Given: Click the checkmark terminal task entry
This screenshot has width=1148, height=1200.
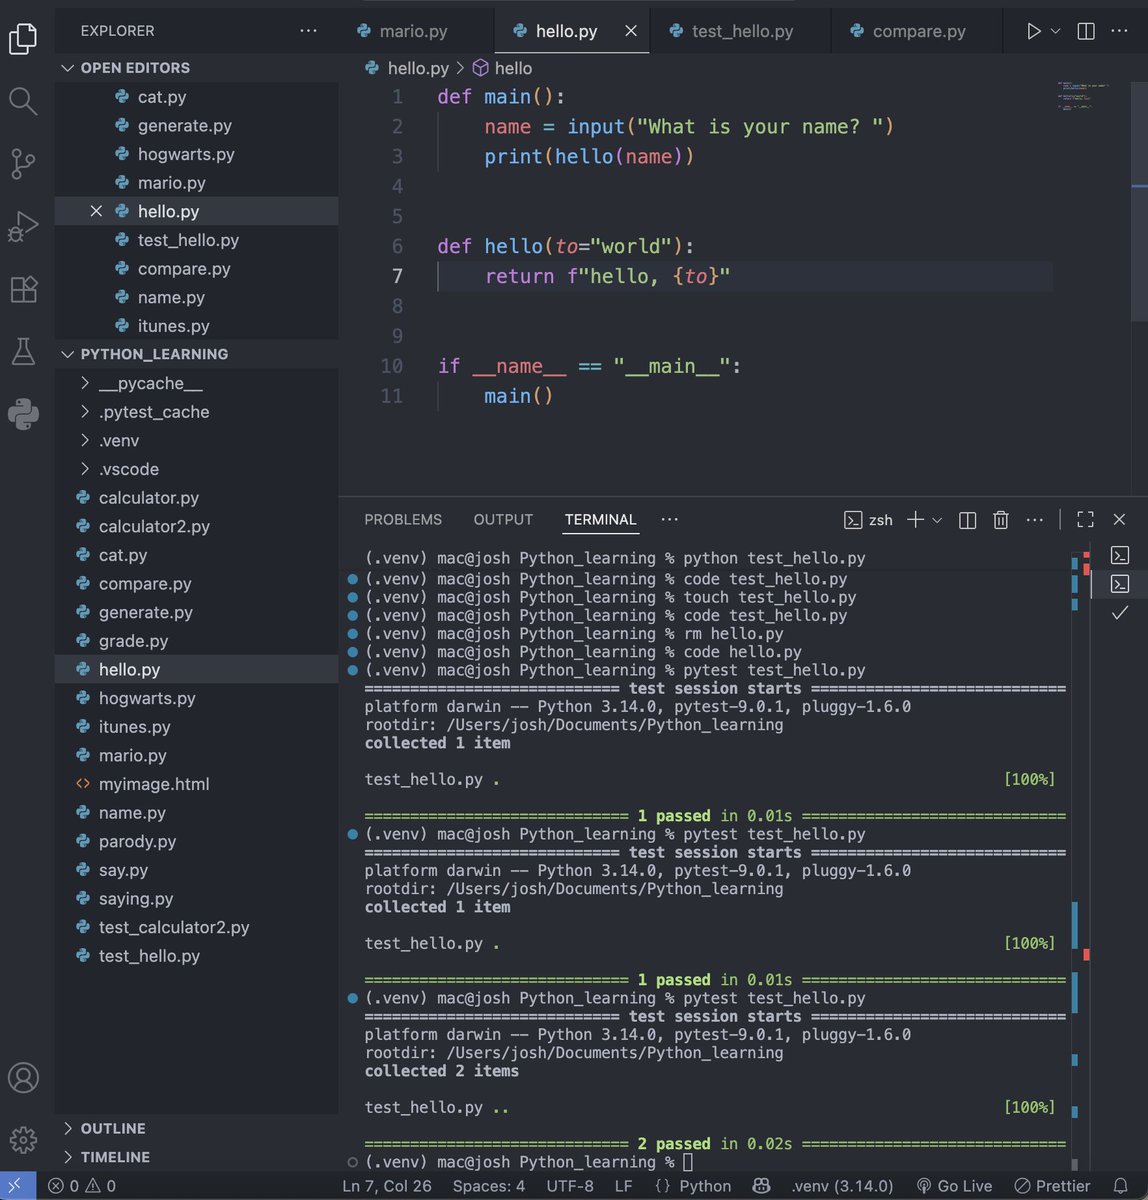Looking at the screenshot, I should pos(1120,612).
